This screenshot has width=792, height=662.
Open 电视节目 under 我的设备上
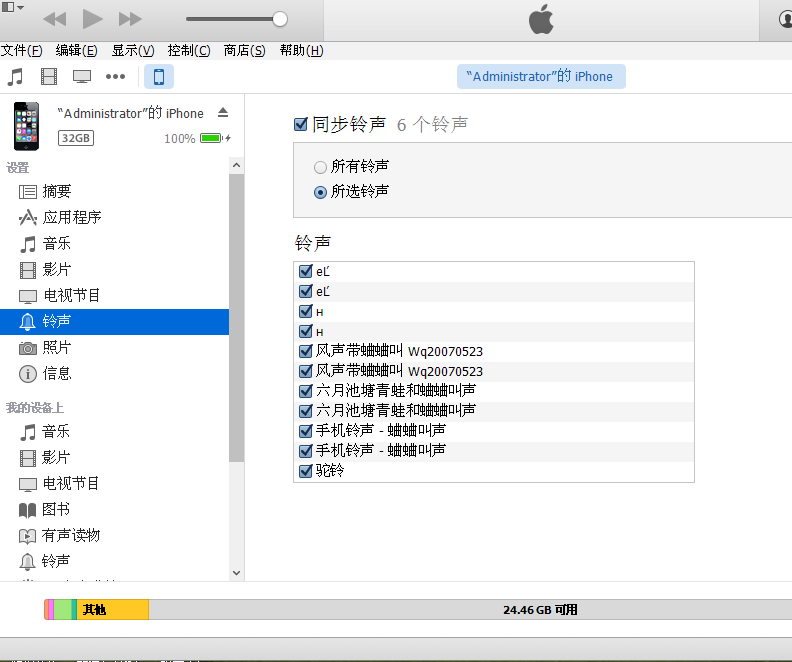(x=114, y=483)
